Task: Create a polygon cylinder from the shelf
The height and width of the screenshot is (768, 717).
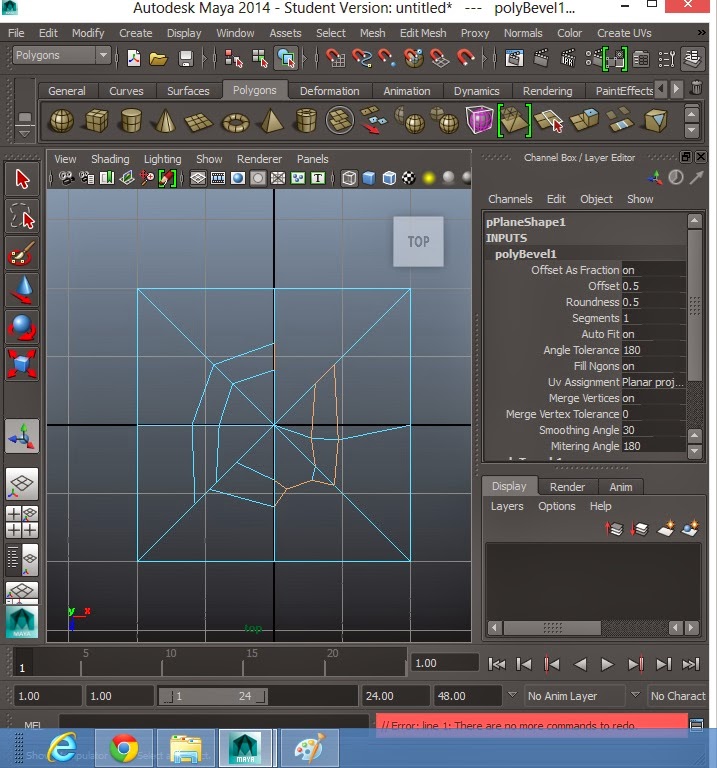Action: coord(131,120)
